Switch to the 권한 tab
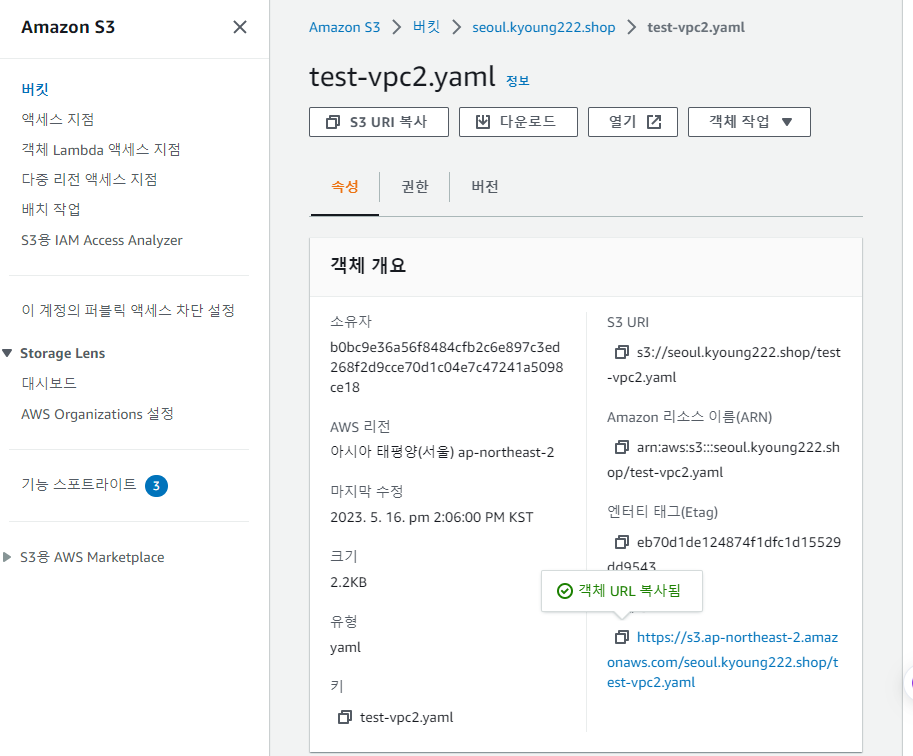Image resolution: width=913 pixels, height=756 pixels. (415, 186)
